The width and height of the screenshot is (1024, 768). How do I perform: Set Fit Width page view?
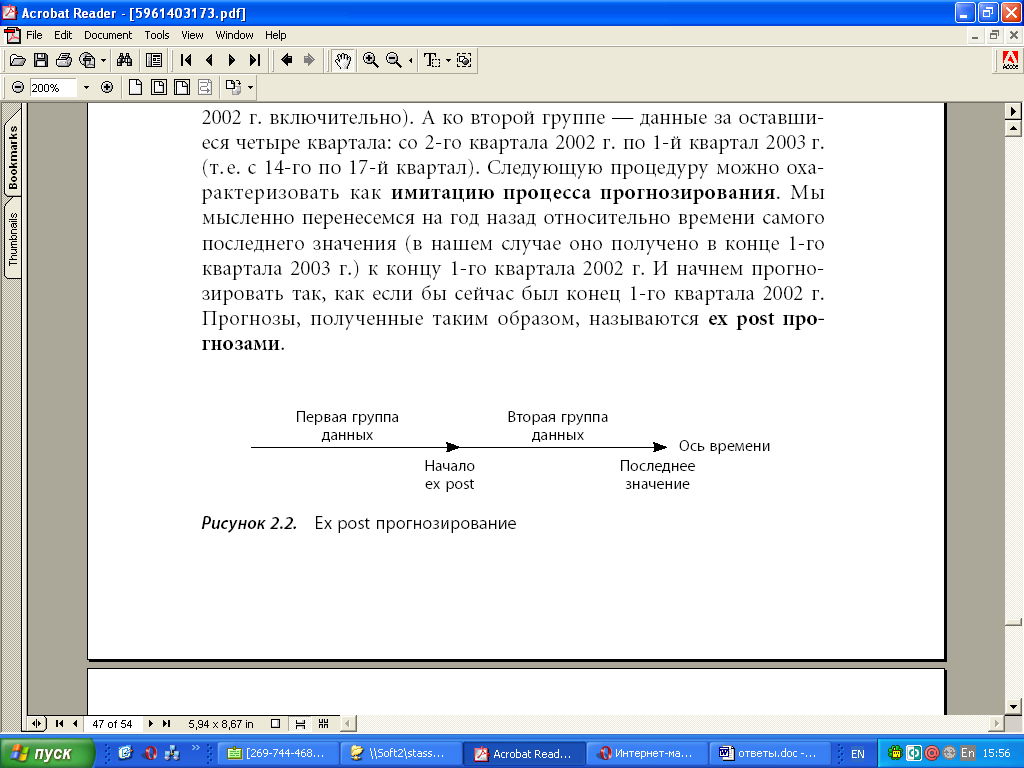[x=182, y=87]
